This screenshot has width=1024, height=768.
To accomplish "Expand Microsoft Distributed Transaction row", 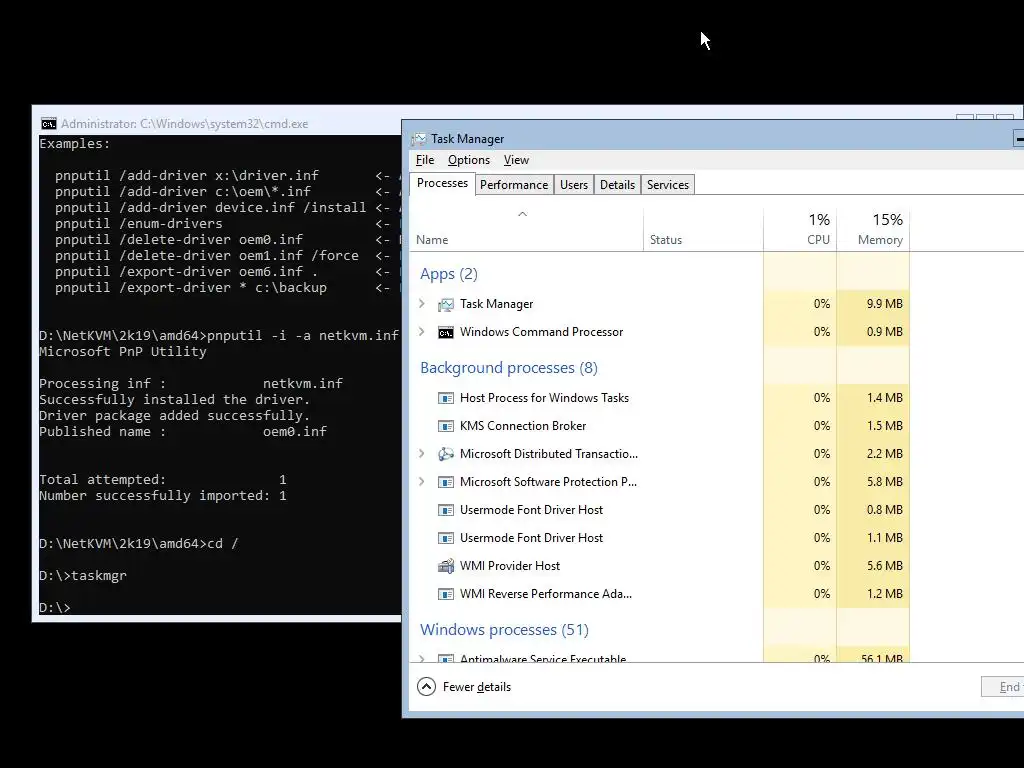I will coord(422,453).
